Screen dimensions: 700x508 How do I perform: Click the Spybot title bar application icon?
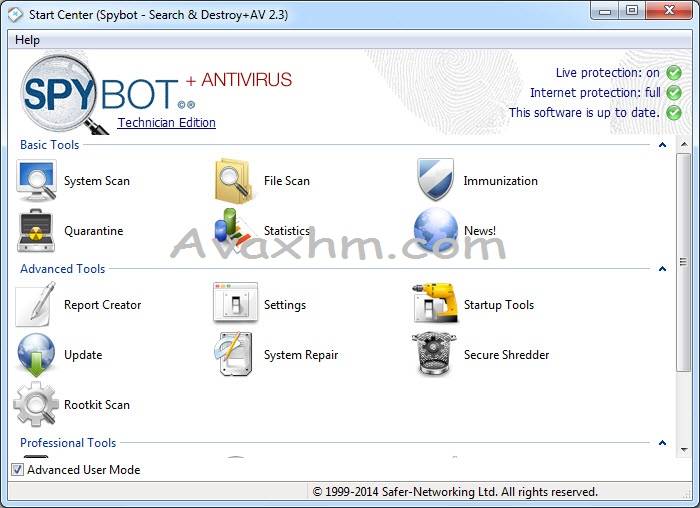point(15,14)
